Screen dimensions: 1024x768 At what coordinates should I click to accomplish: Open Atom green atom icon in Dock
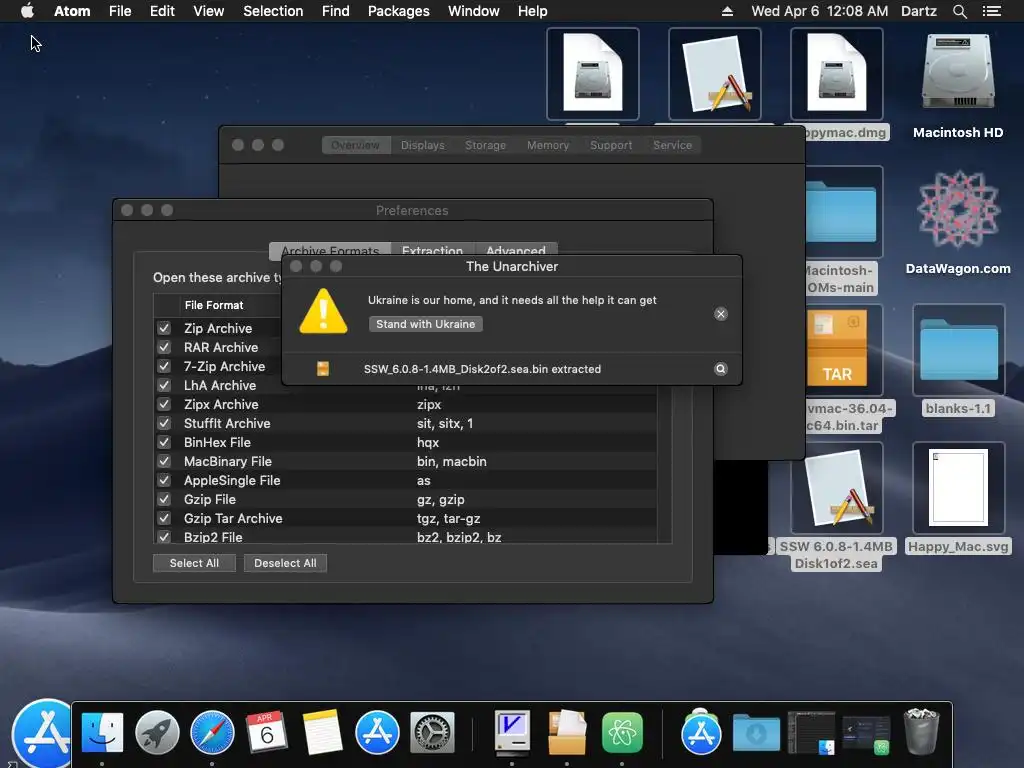[x=622, y=732]
